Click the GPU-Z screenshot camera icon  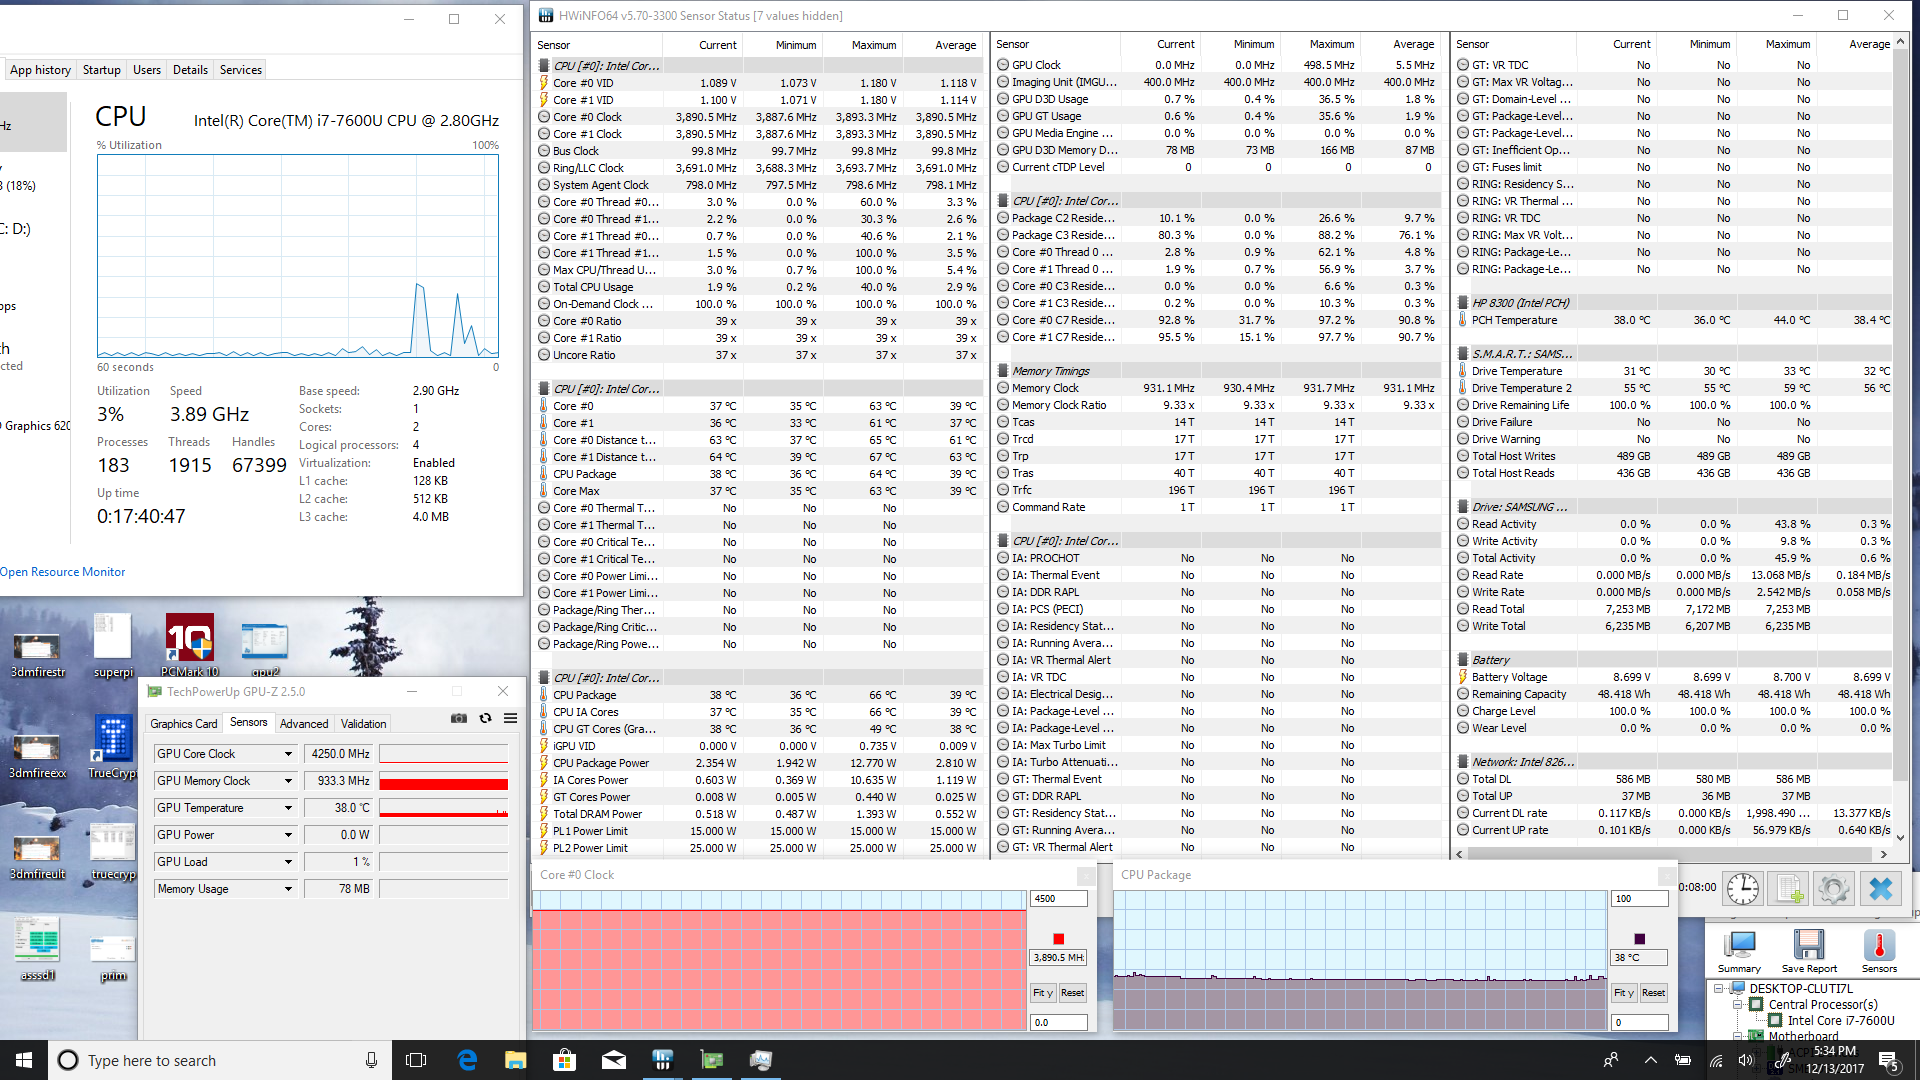[459, 718]
